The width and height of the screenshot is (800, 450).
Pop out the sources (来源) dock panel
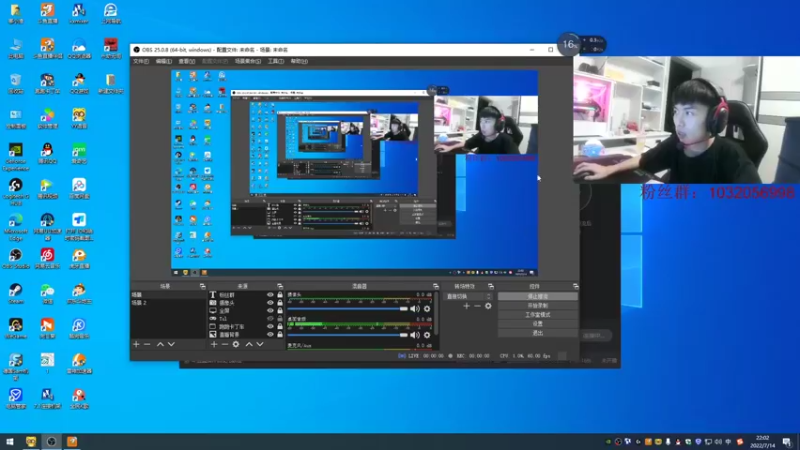click(x=280, y=286)
